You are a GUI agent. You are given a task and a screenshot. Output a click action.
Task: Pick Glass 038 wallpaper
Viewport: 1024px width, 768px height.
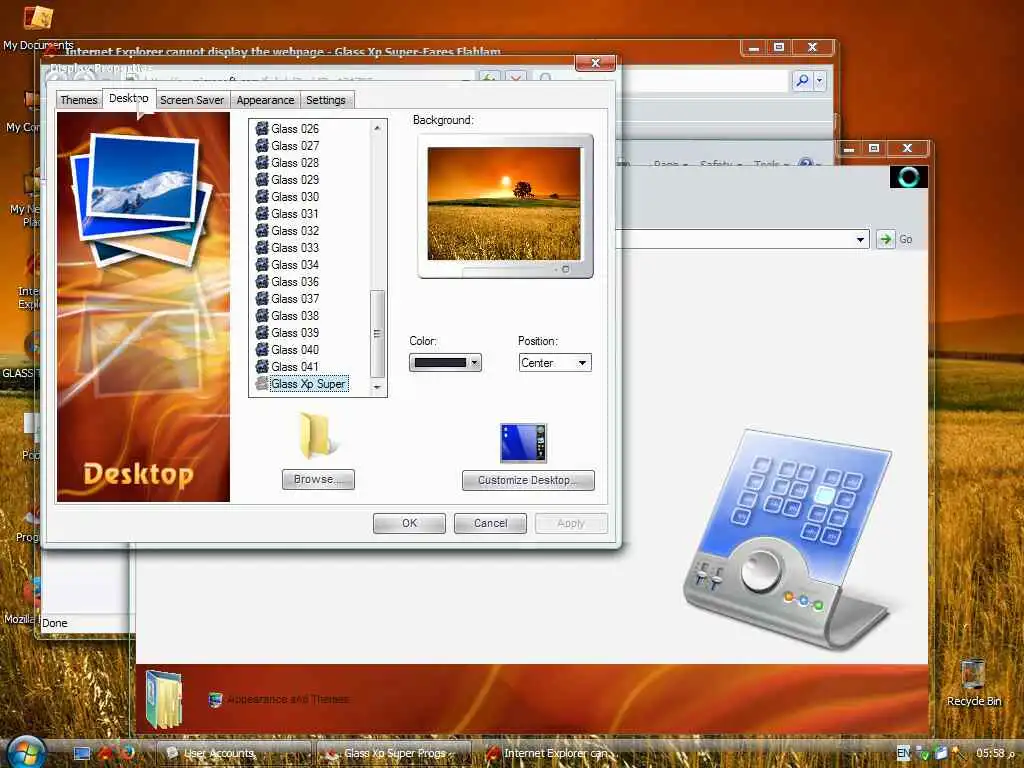[295, 315]
